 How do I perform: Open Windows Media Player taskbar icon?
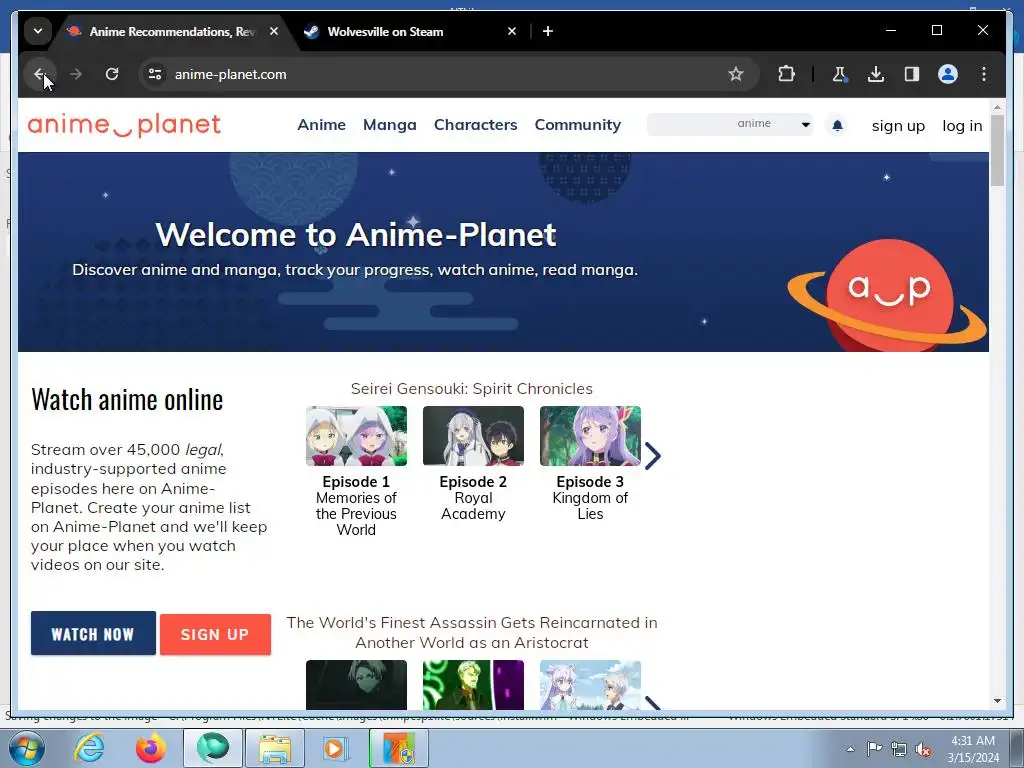334,748
